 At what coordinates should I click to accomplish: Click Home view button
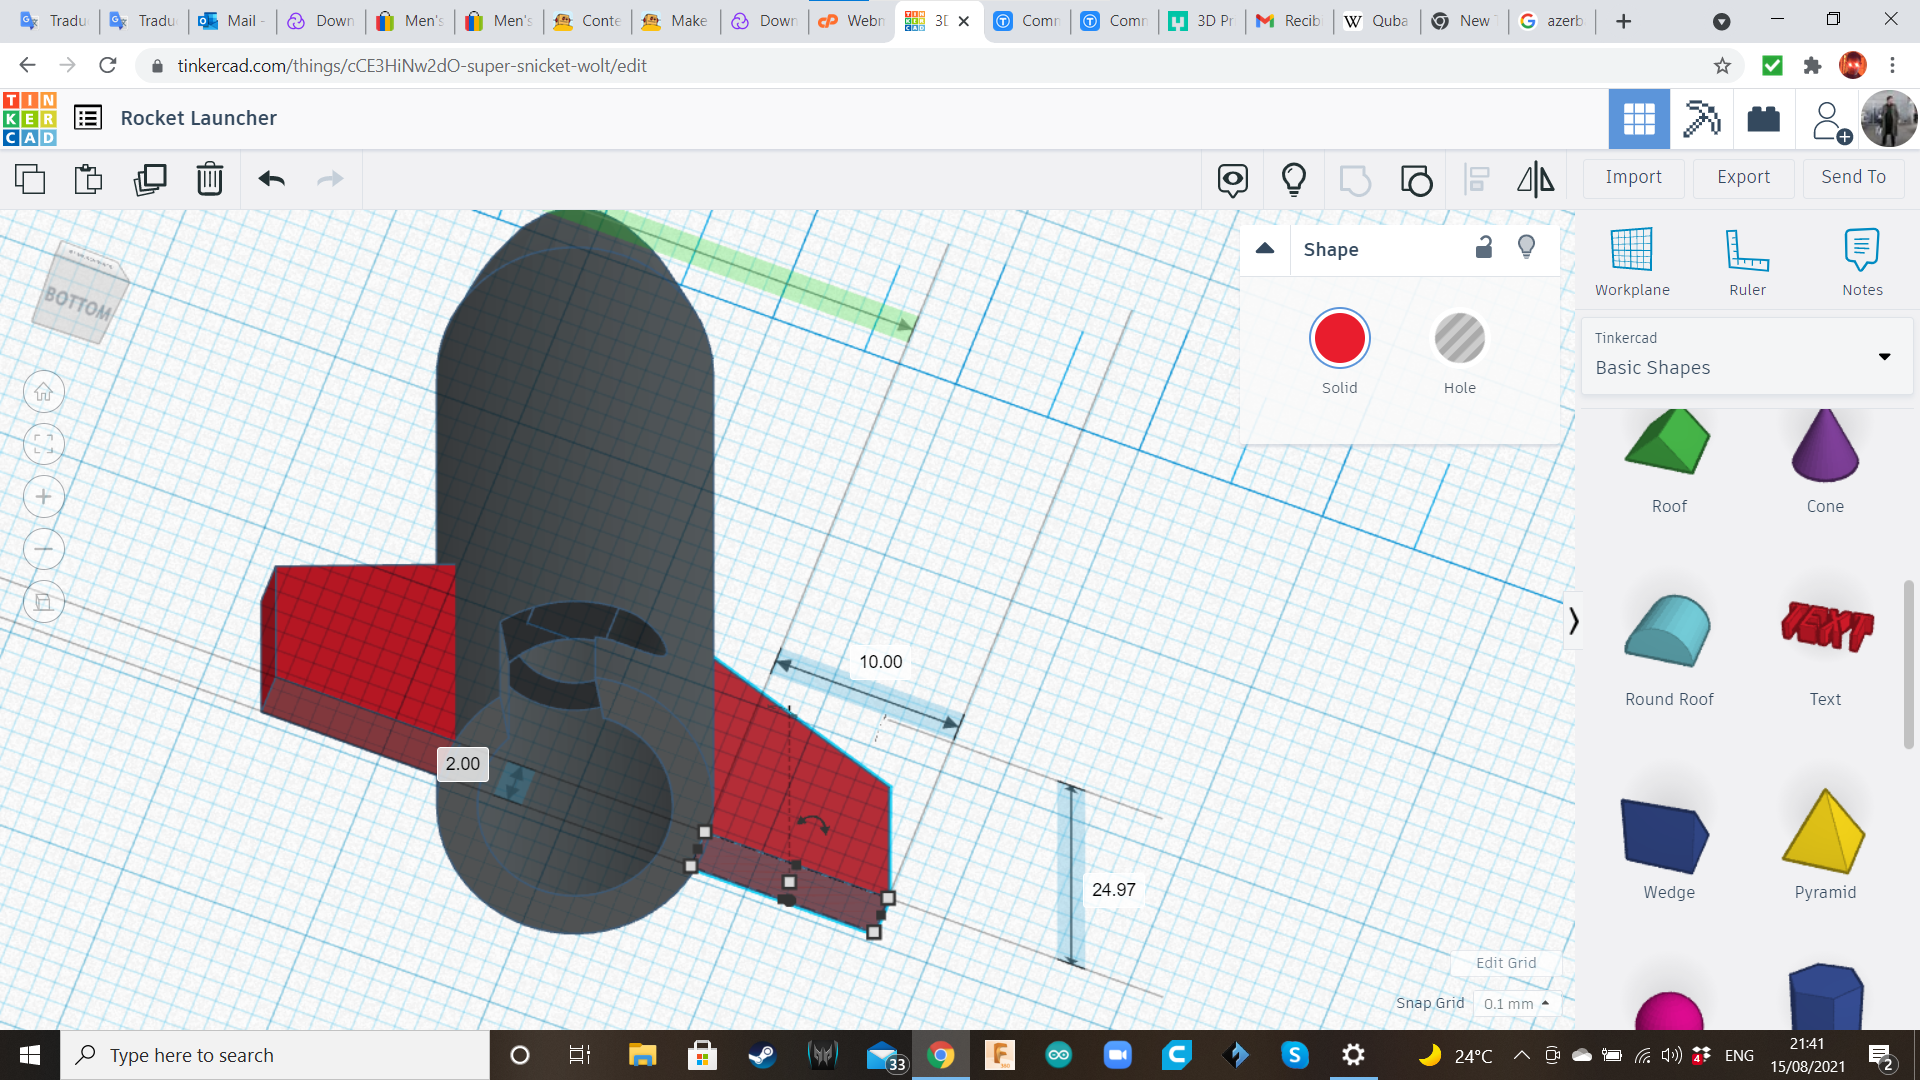(x=44, y=392)
